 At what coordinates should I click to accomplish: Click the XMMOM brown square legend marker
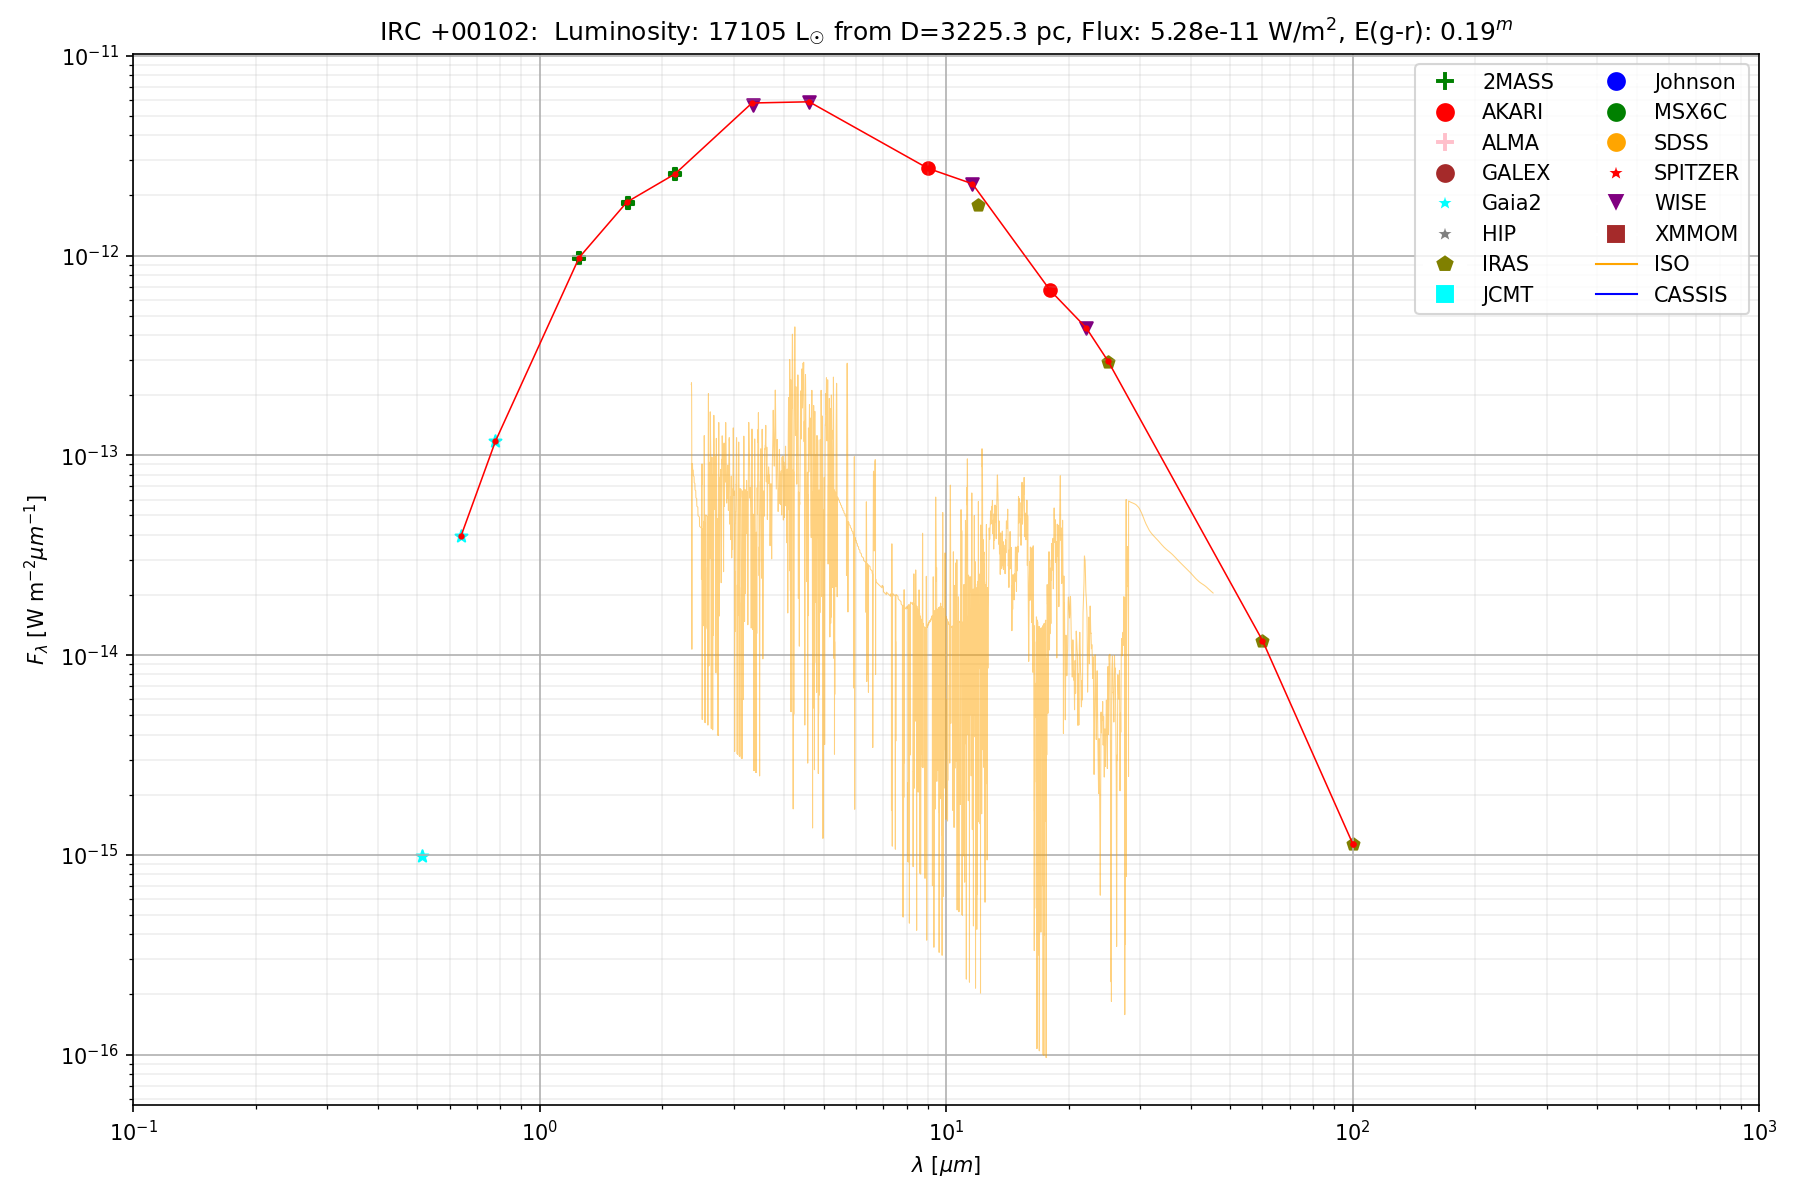coord(1615,234)
